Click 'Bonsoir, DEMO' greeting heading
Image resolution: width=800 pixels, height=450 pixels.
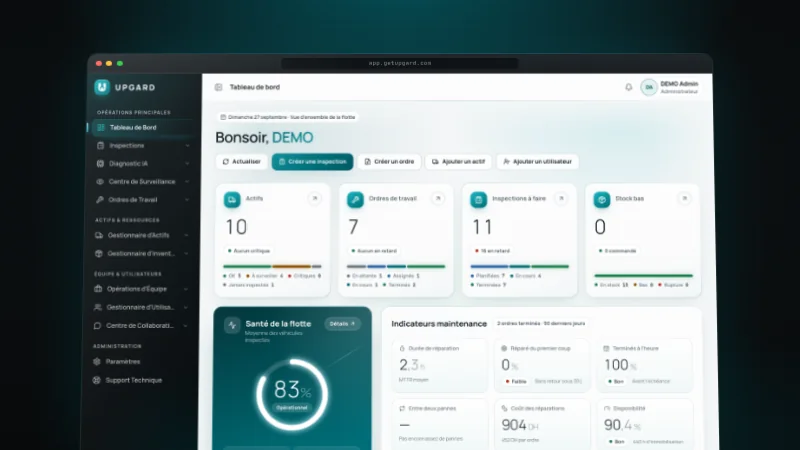pyautogui.click(x=264, y=137)
